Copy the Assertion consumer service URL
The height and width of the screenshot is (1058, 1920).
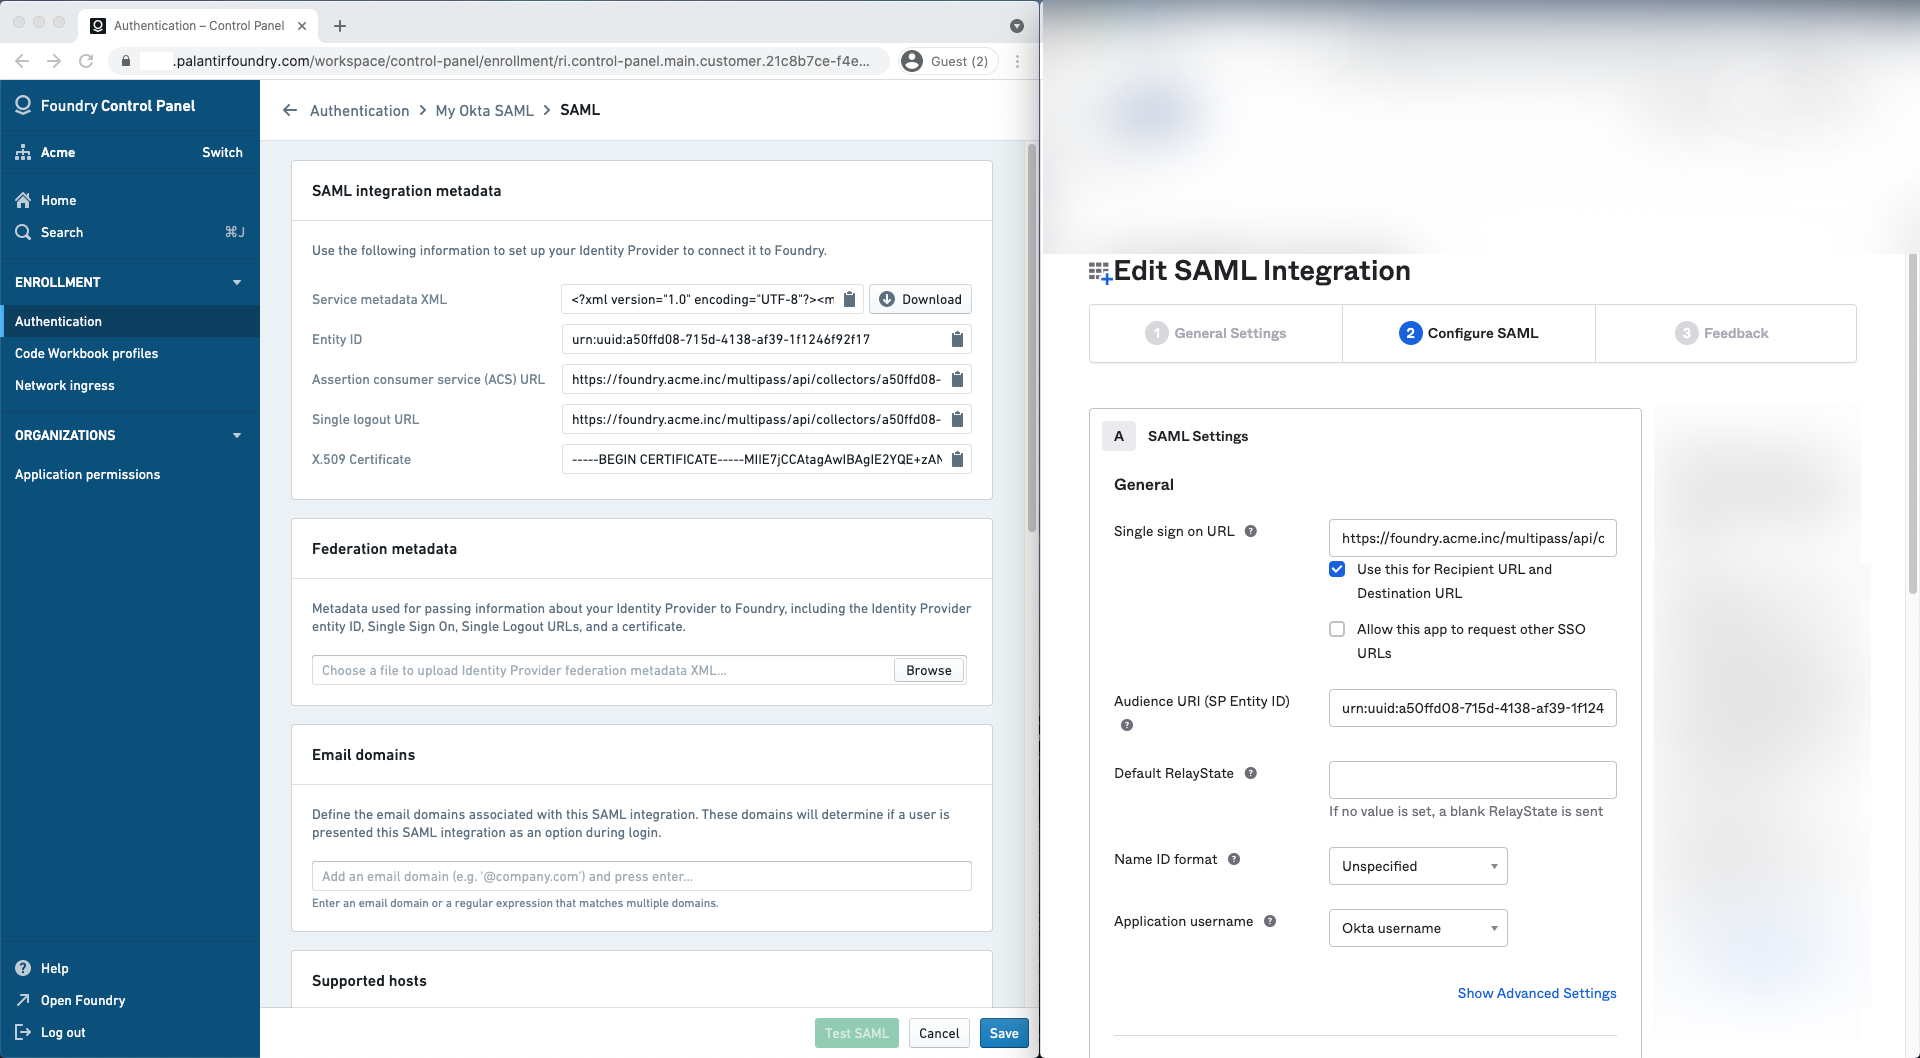(957, 379)
